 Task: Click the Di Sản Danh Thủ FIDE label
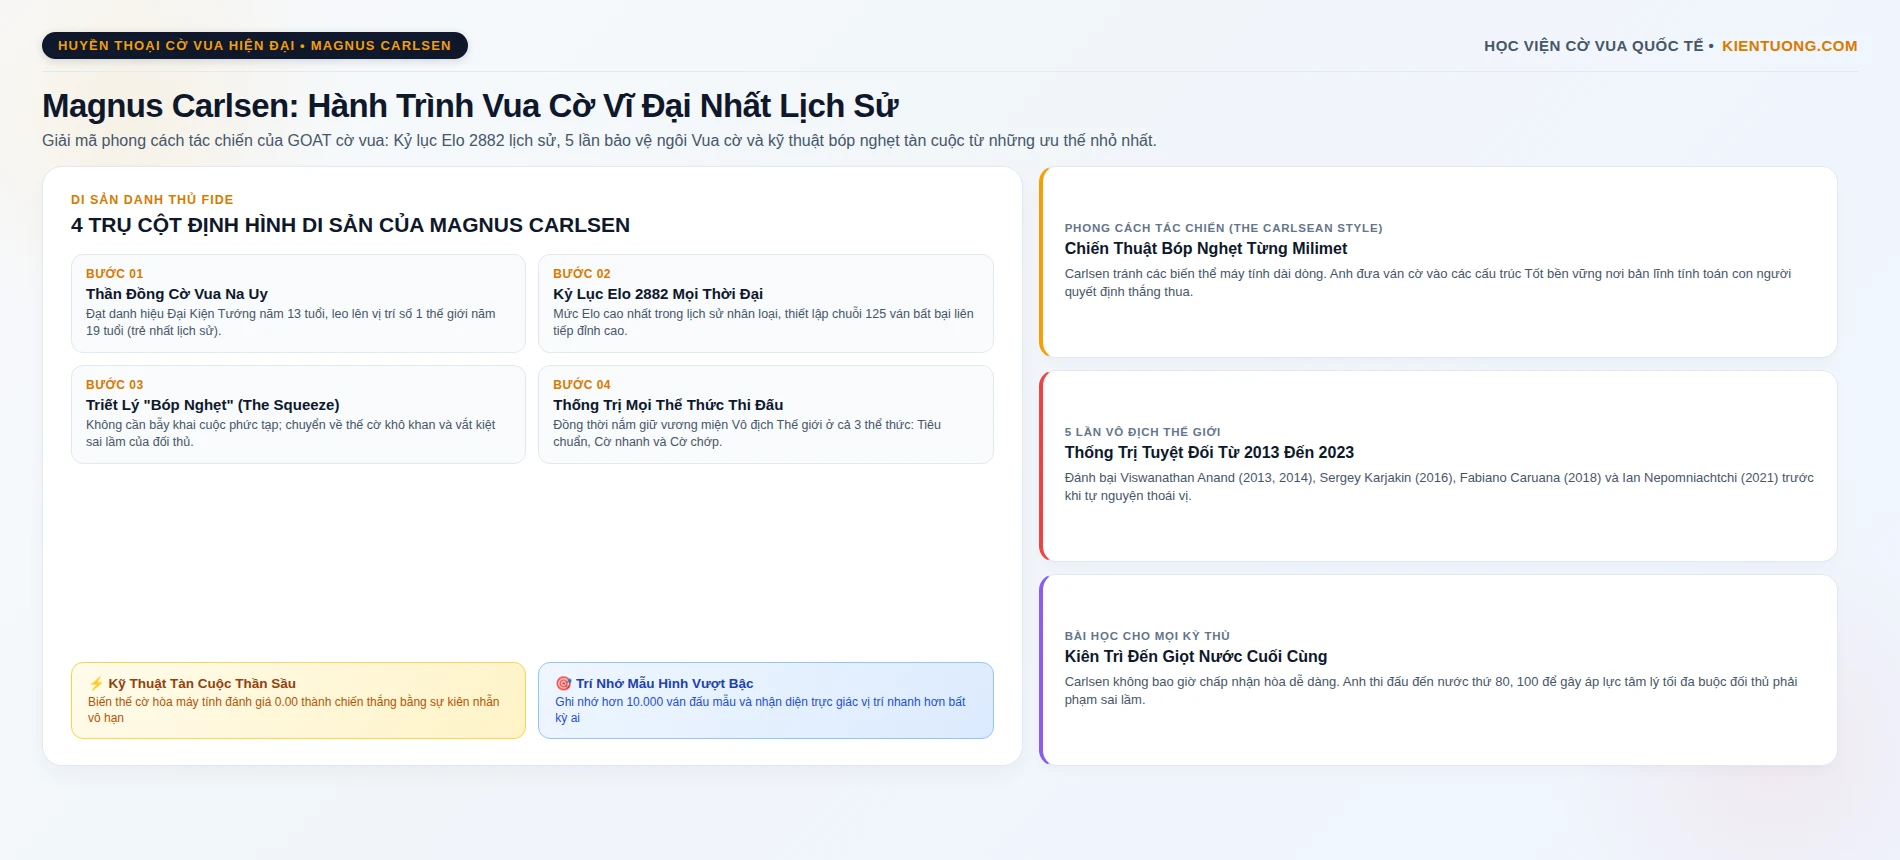(x=152, y=200)
